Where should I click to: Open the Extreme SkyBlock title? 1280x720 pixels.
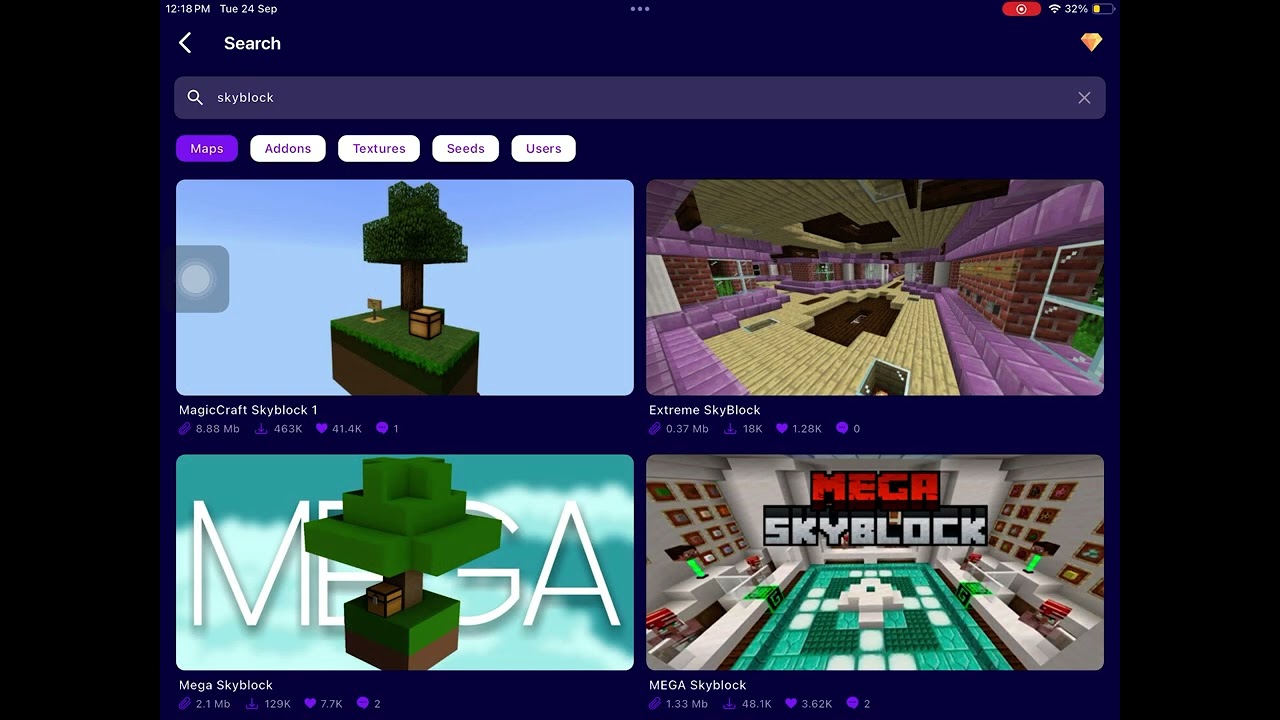(705, 410)
